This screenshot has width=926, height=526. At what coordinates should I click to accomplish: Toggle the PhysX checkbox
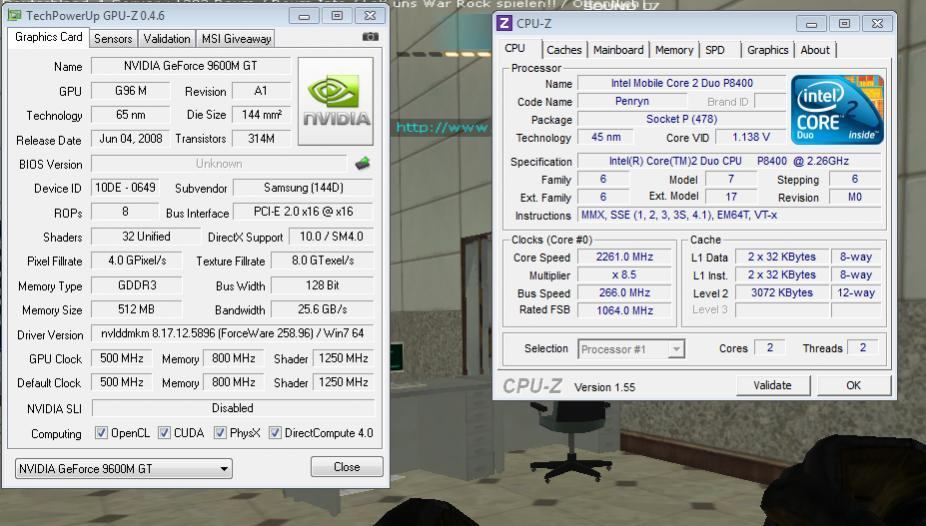tap(220, 433)
